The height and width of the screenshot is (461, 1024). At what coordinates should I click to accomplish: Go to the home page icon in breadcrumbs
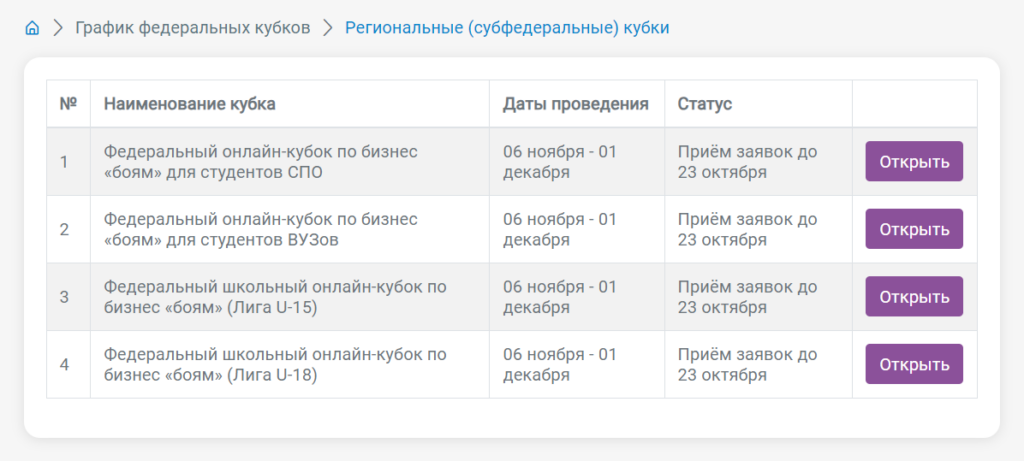click(32, 28)
